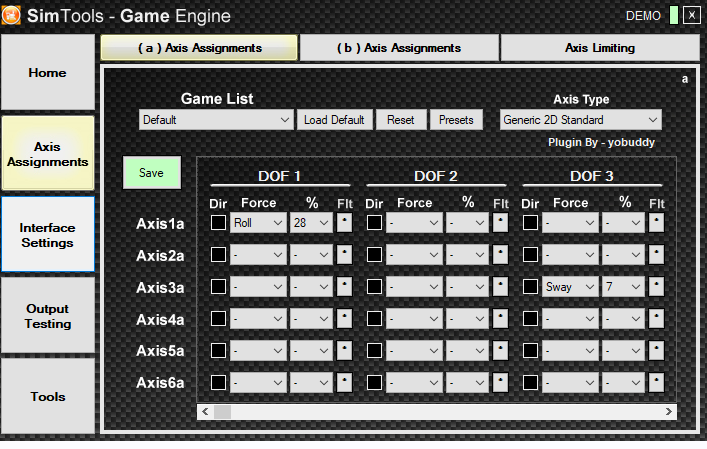The image size is (707, 449).
Task: Click the green Save button
Action: (x=152, y=173)
